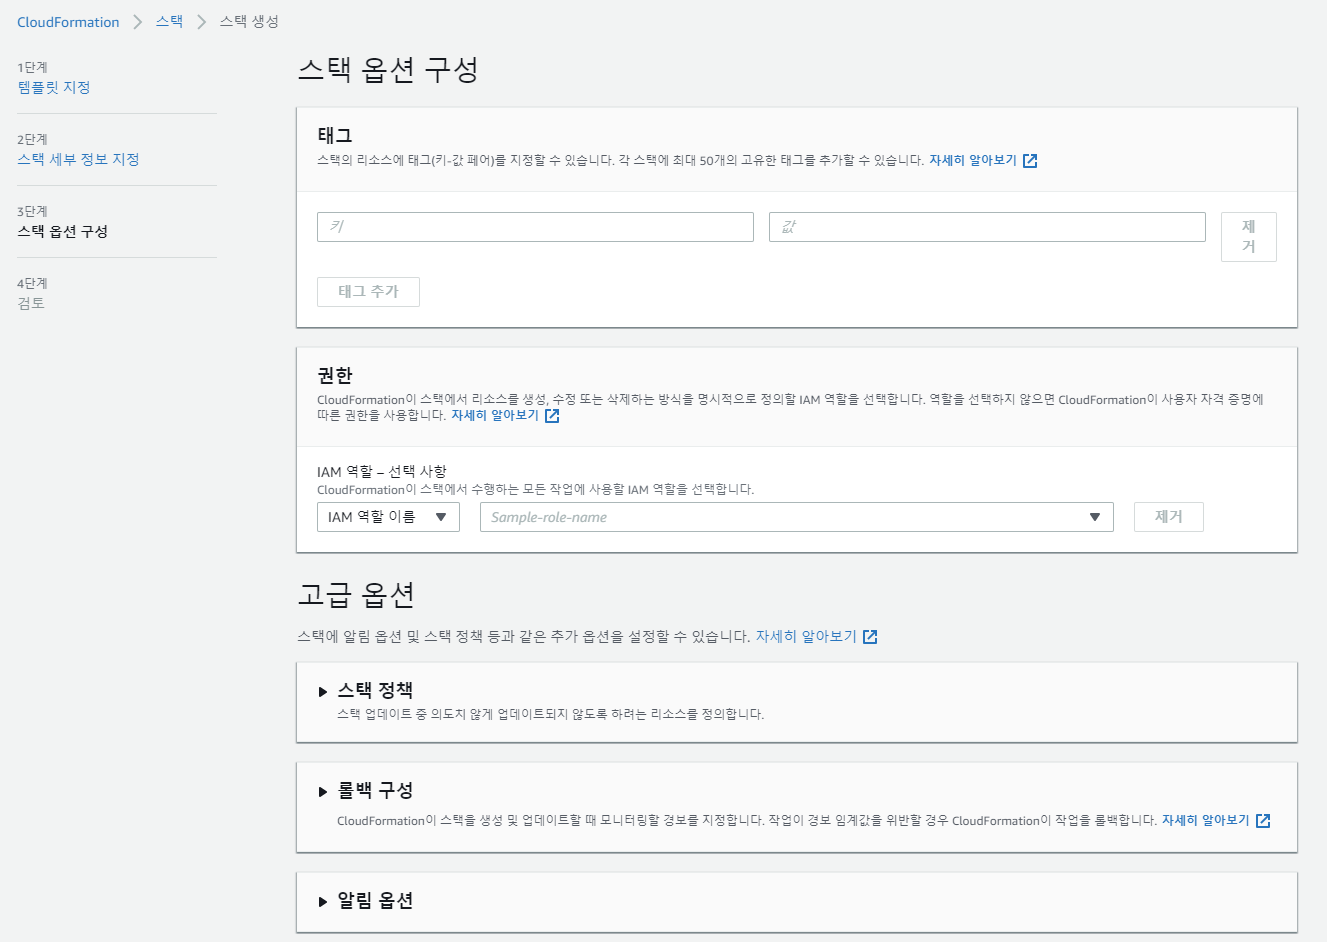The height and width of the screenshot is (942, 1327).
Task: Go to step 1 템플릿 지정
Action: click(54, 87)
